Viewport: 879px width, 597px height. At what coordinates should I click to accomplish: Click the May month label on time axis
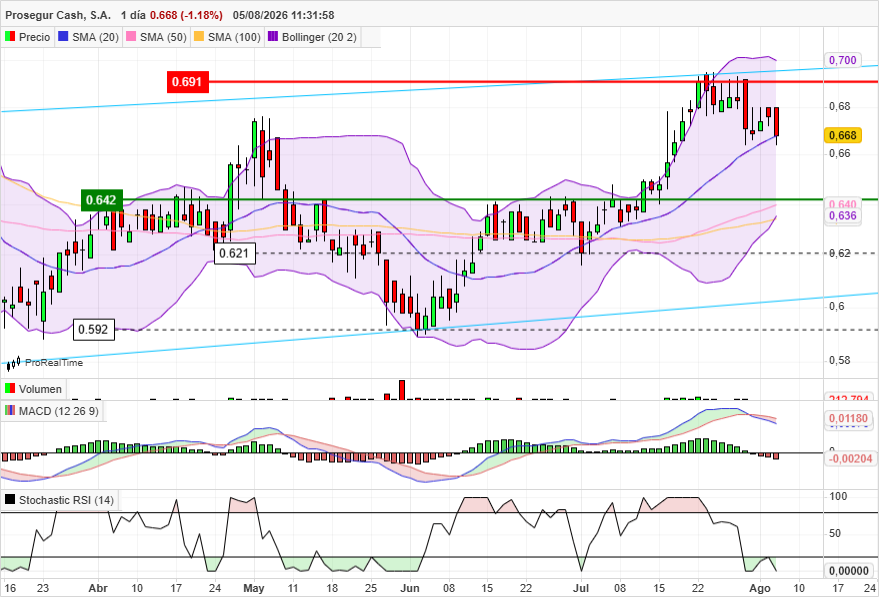coord(254,588)
